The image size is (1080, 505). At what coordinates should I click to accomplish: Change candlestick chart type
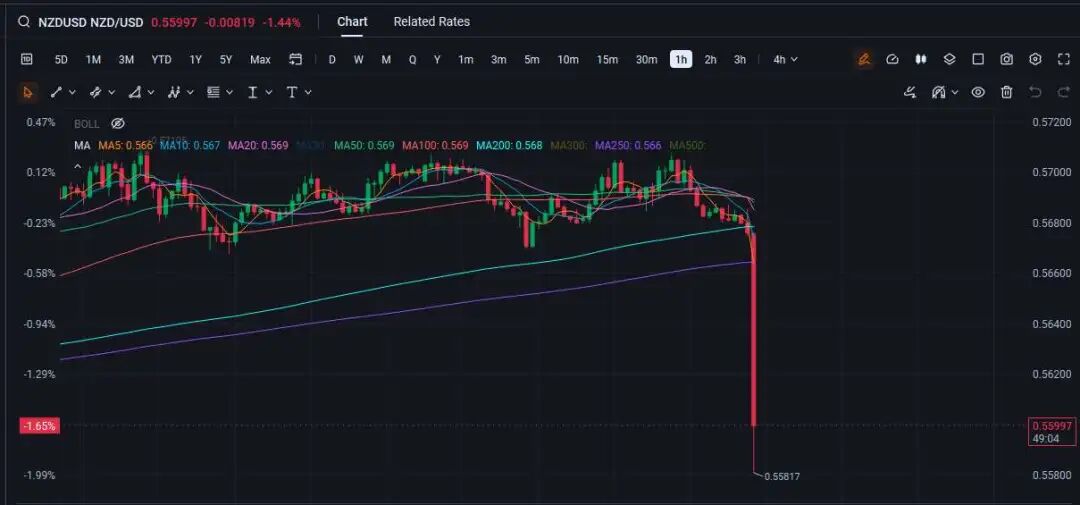point(921,59)
